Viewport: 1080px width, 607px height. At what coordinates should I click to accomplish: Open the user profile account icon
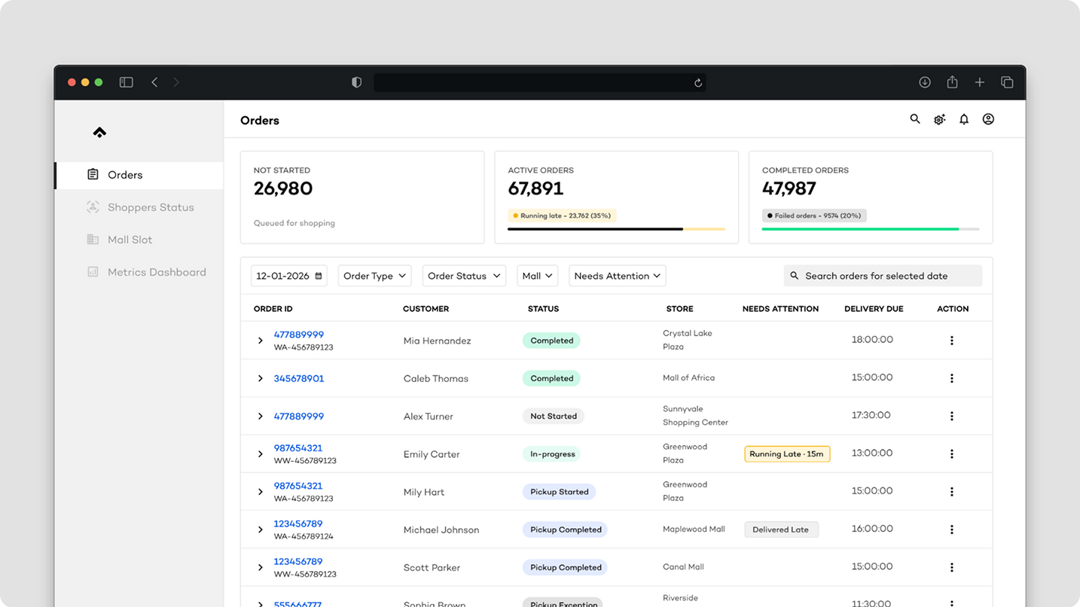tap(988, 119)
